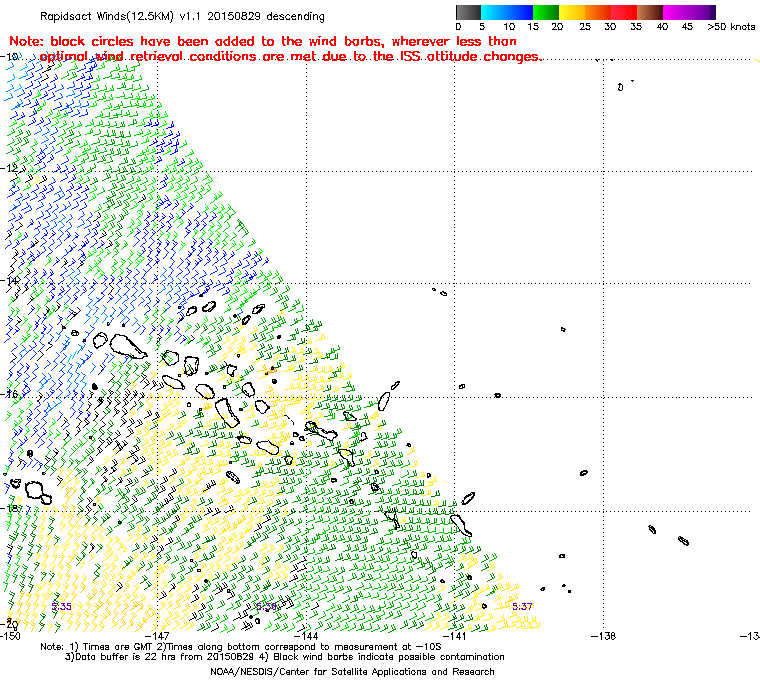Click the -141 longitude axis label
This screenshot has height=688, width=760.
455,636
